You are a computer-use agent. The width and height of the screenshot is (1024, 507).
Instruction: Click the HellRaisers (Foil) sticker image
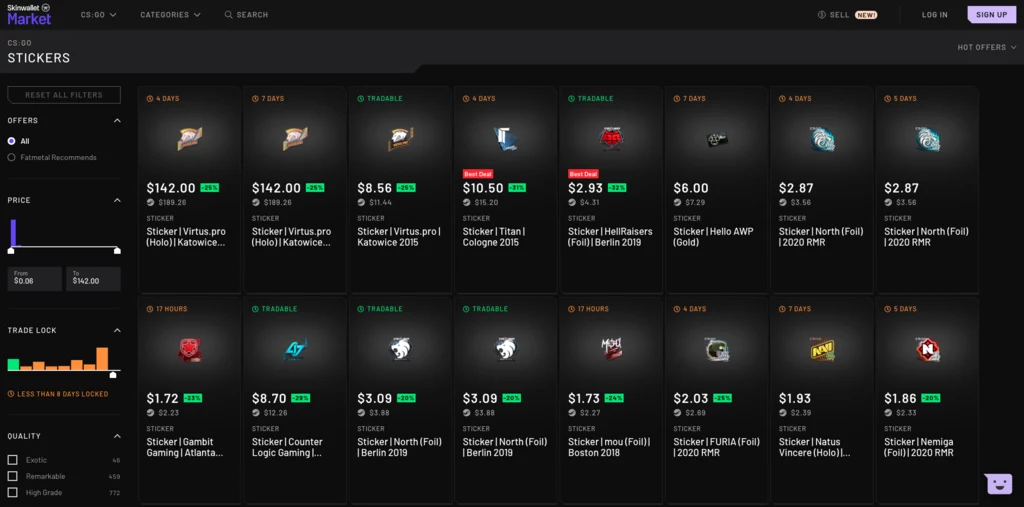pyautogui.click(x=611, y=139)
